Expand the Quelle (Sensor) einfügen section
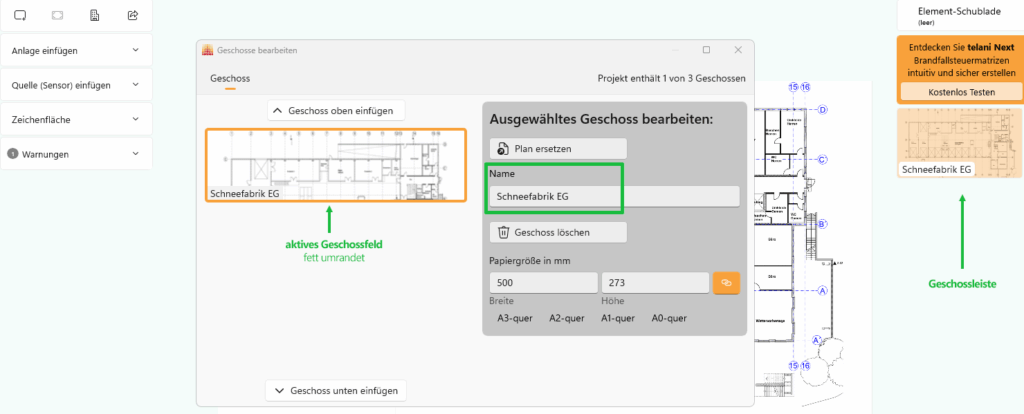Viewport: 1024px width, 414px height. [x=76, y=85]
